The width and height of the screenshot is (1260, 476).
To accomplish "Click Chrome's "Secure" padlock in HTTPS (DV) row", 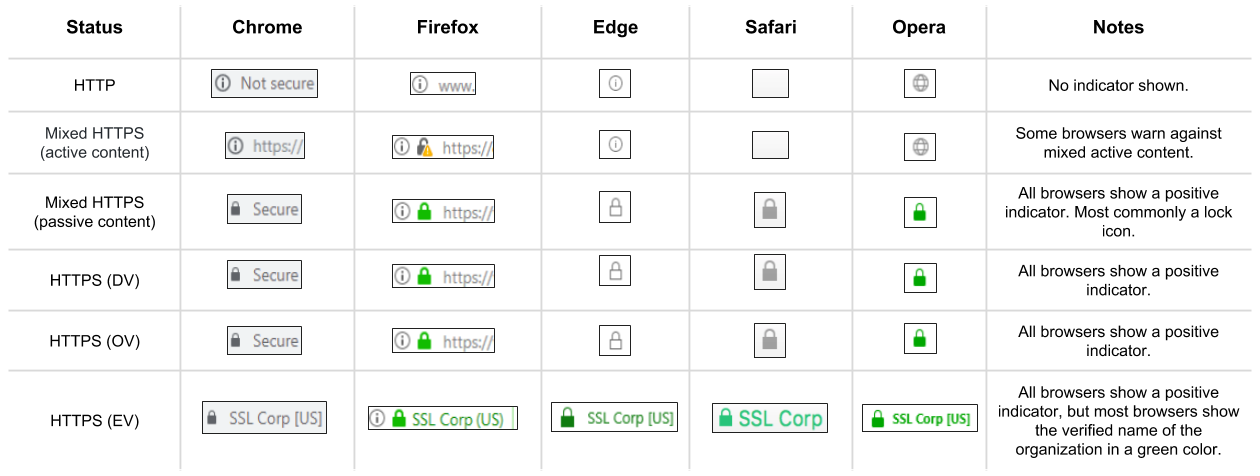I will (x=264, y=275).
